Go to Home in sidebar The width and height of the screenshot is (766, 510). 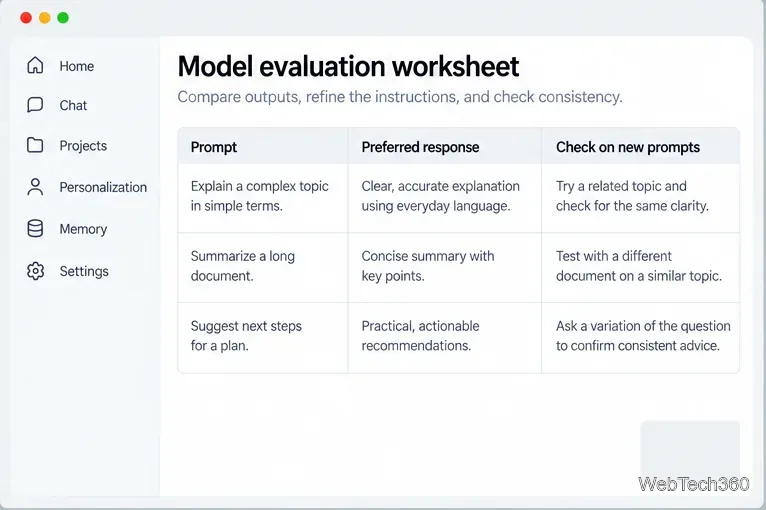(x=77, y=66)
